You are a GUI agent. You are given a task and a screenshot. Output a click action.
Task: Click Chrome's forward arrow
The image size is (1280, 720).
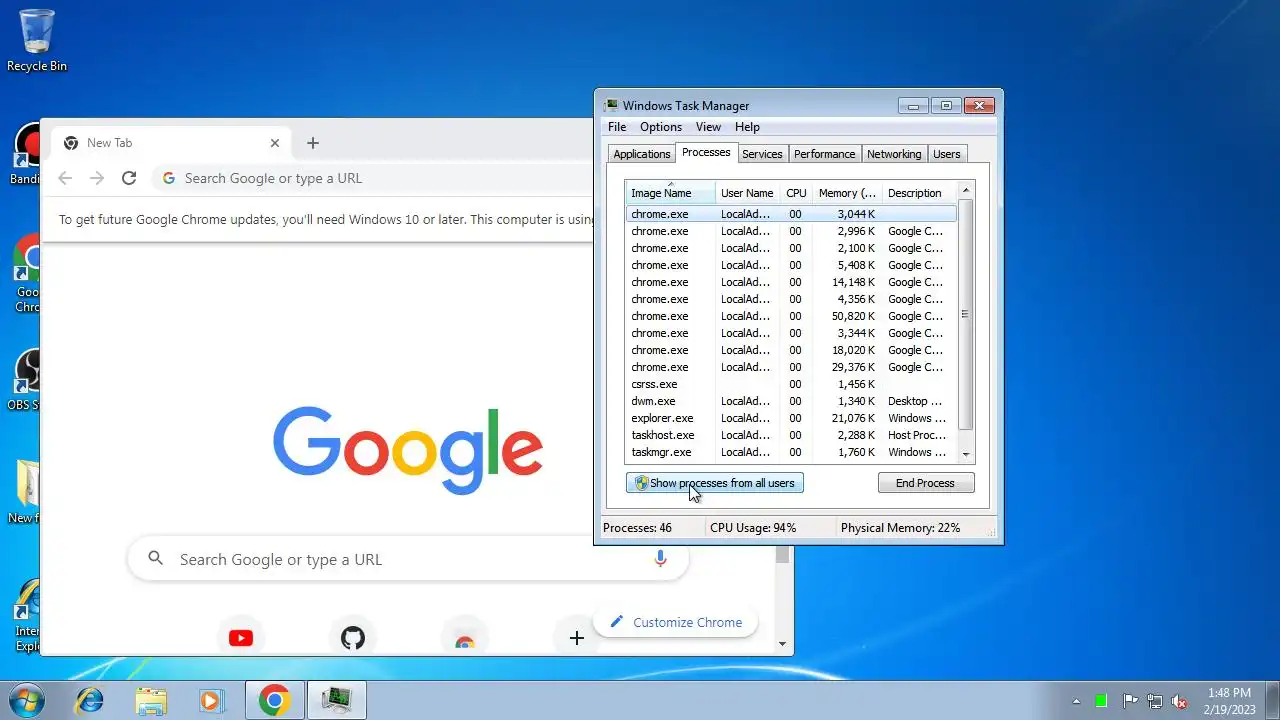point(97,178)
